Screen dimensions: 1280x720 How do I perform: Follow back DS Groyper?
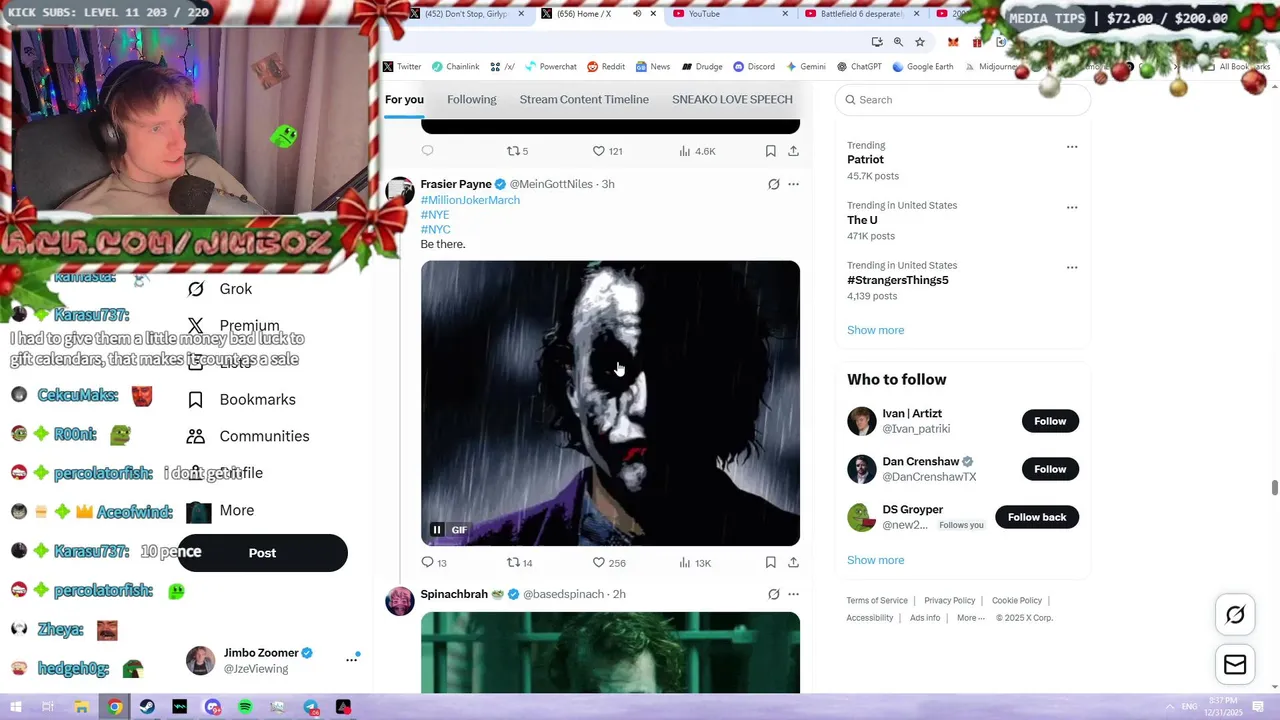1037,517
